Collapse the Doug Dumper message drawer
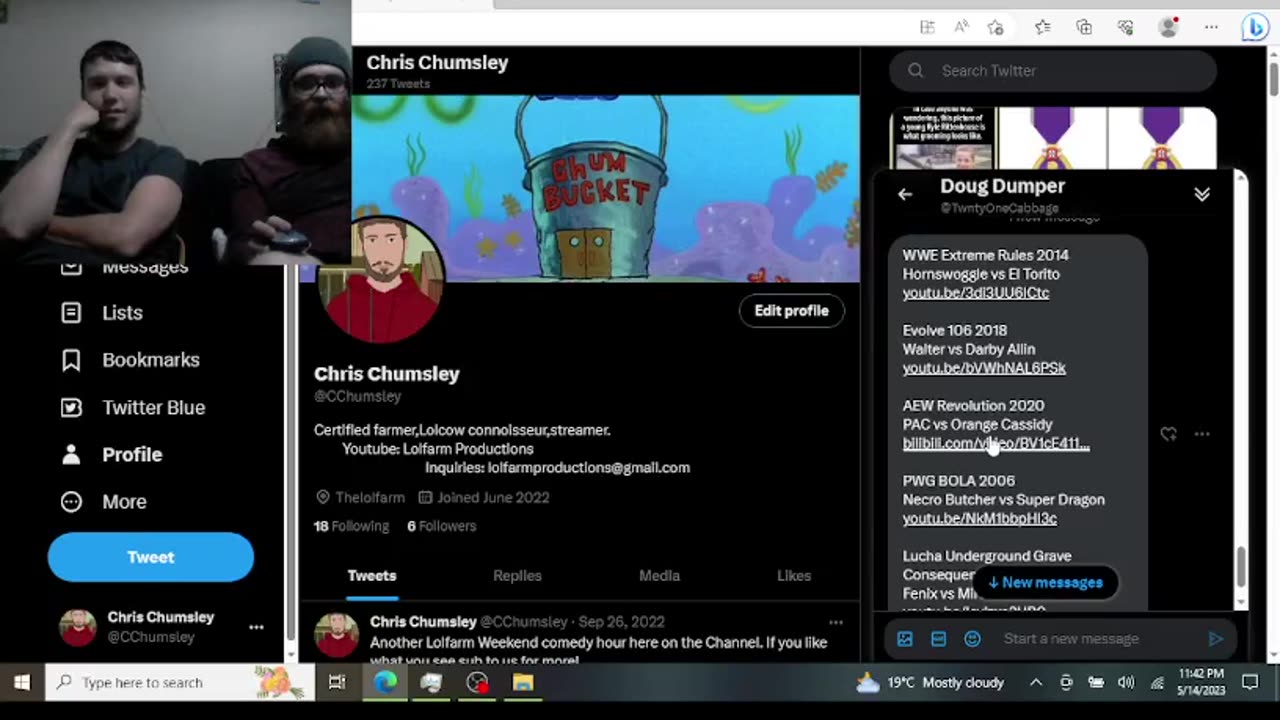Viewport: 1280px width, 720px height. point(1202,194)
